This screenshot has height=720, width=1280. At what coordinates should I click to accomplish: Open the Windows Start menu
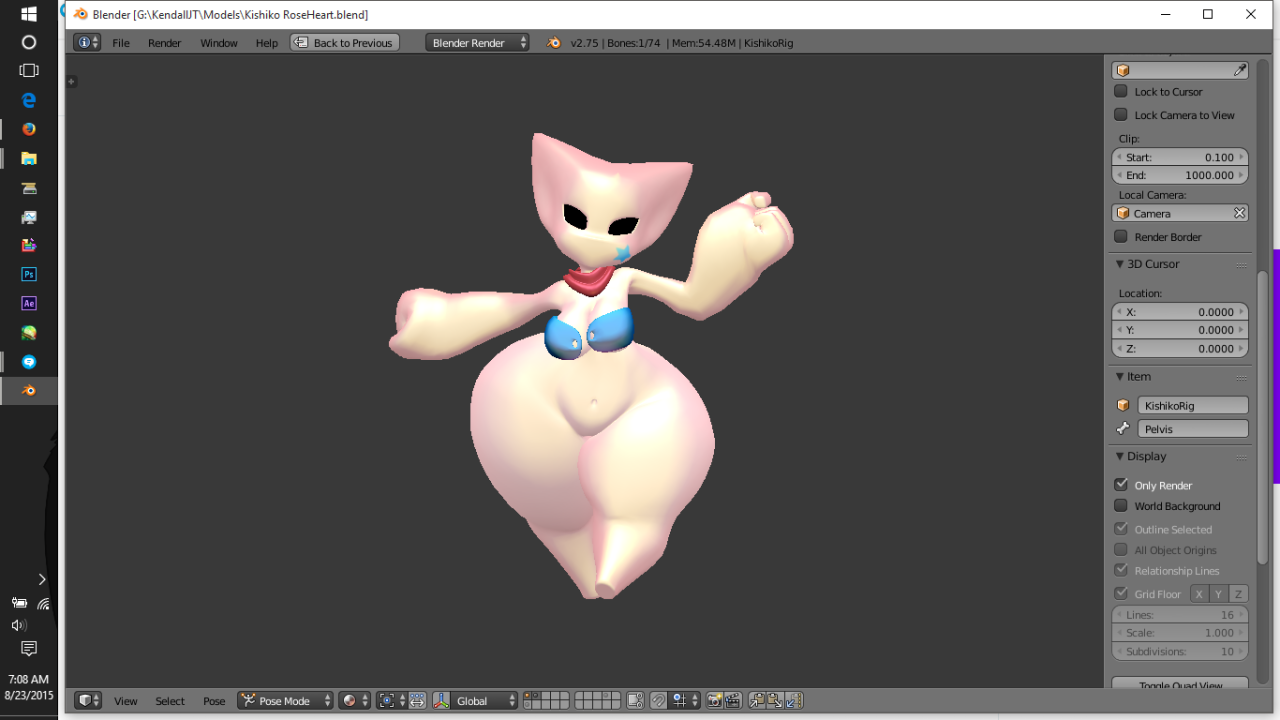click(29, 14)
